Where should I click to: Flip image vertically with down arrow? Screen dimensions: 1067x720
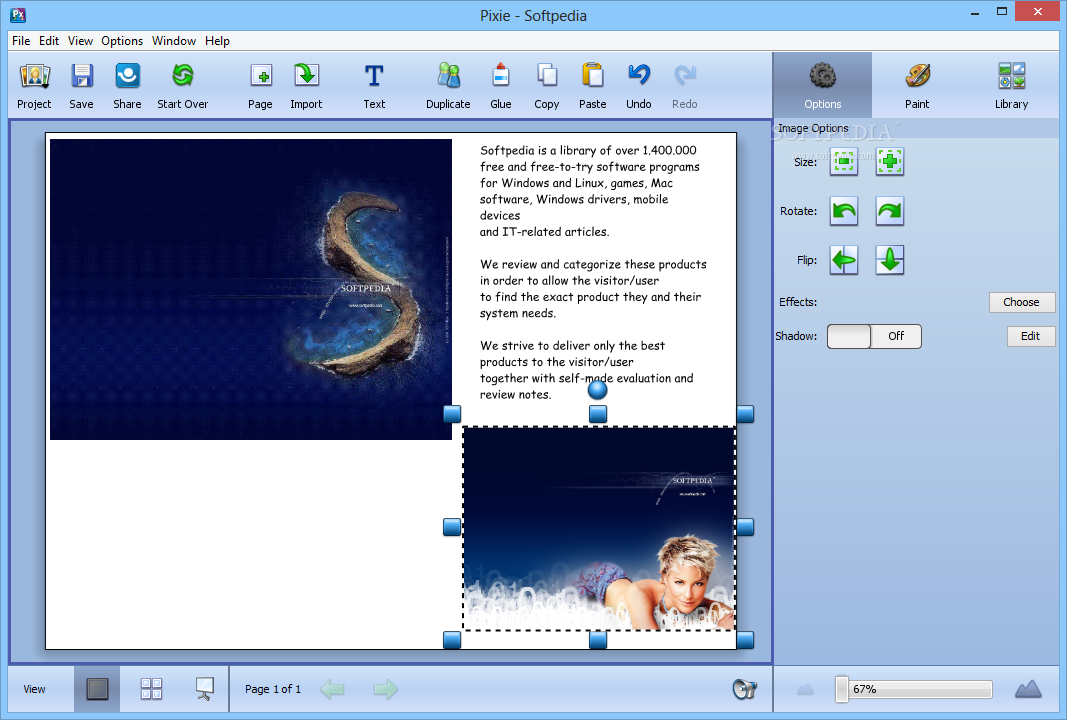(890, 260)
